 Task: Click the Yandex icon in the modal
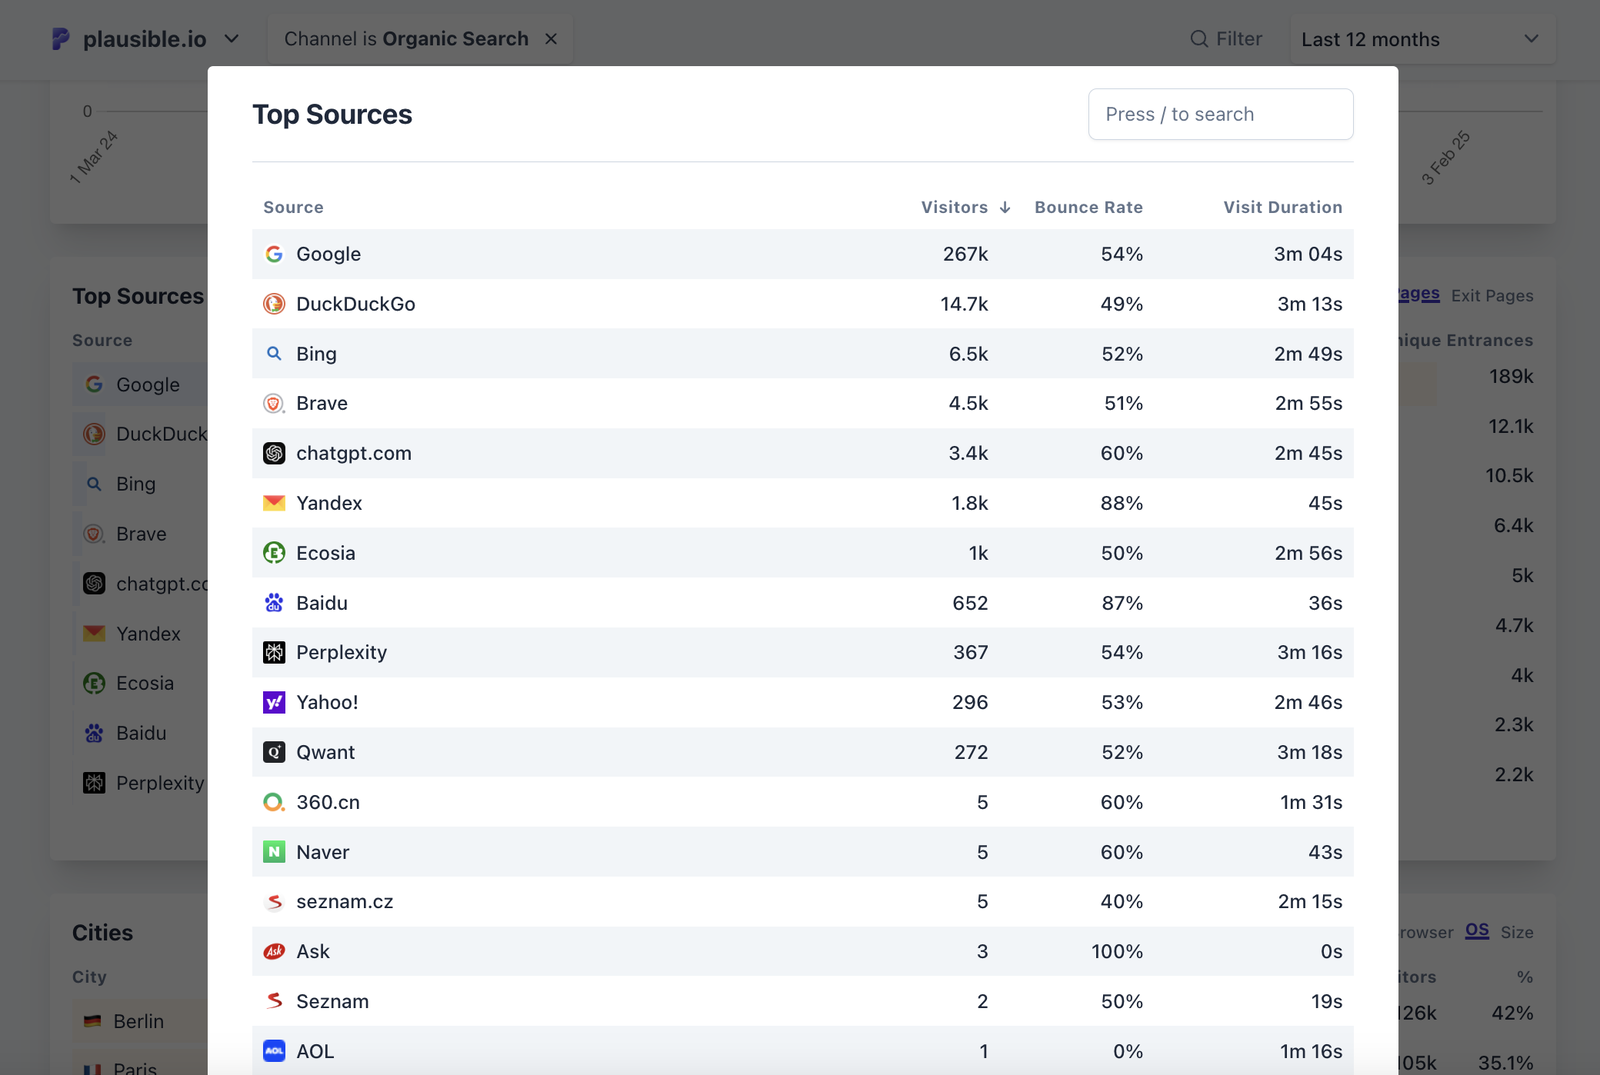(274, 502)
